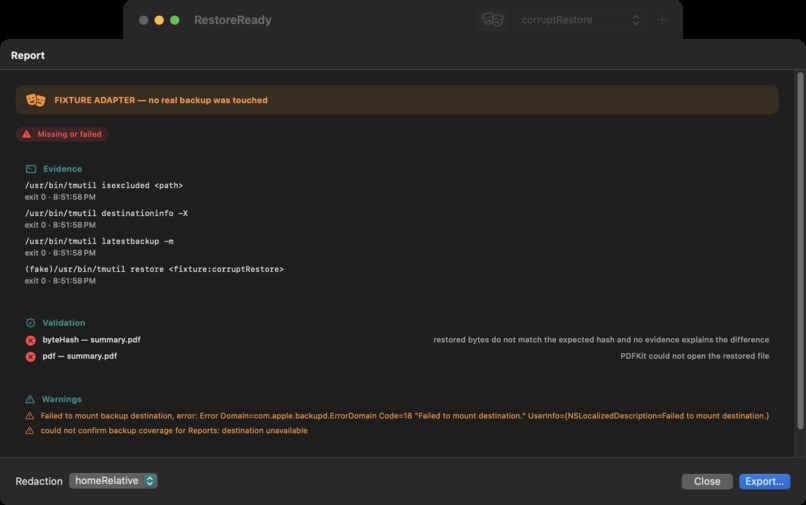The width and height of the screenshot is (806, 505).
Task: Click the RestoreReady window title
Action: click(233, 20)
